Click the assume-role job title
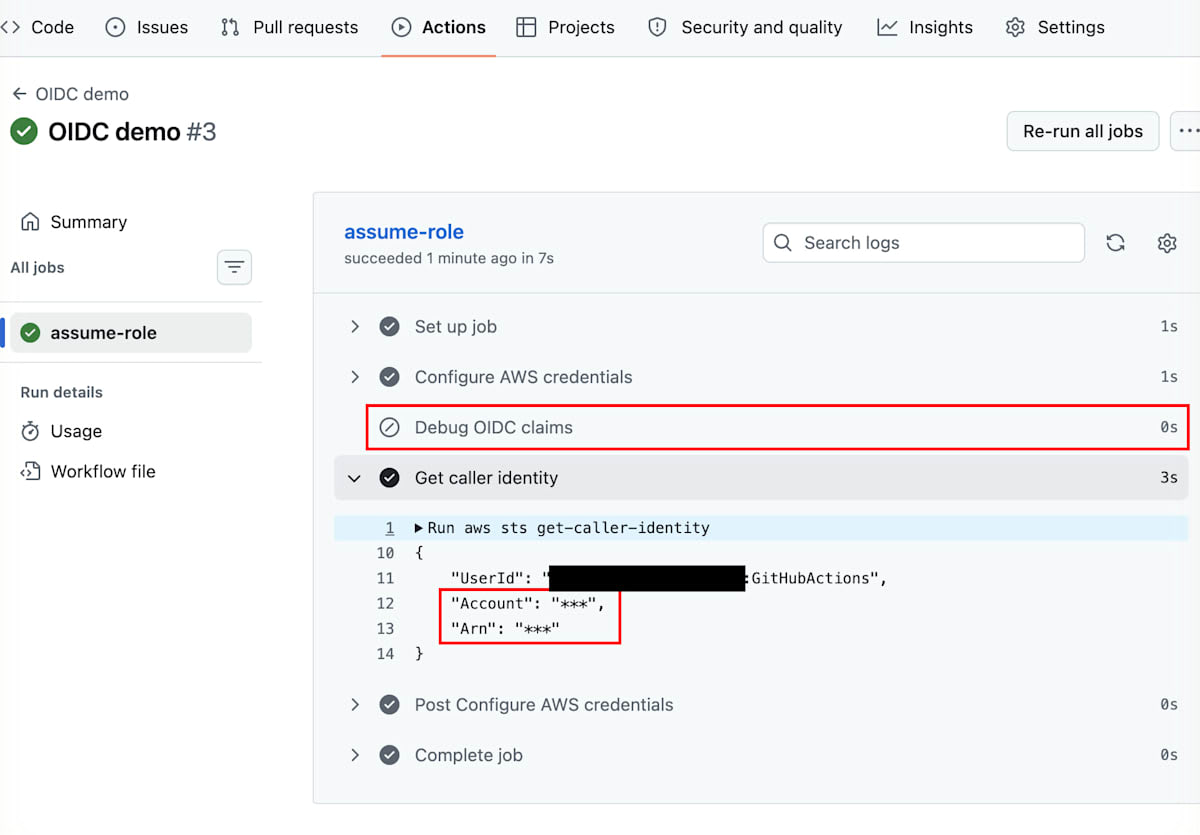This screenshot has width=1200, height=835. tap(404, 232)
